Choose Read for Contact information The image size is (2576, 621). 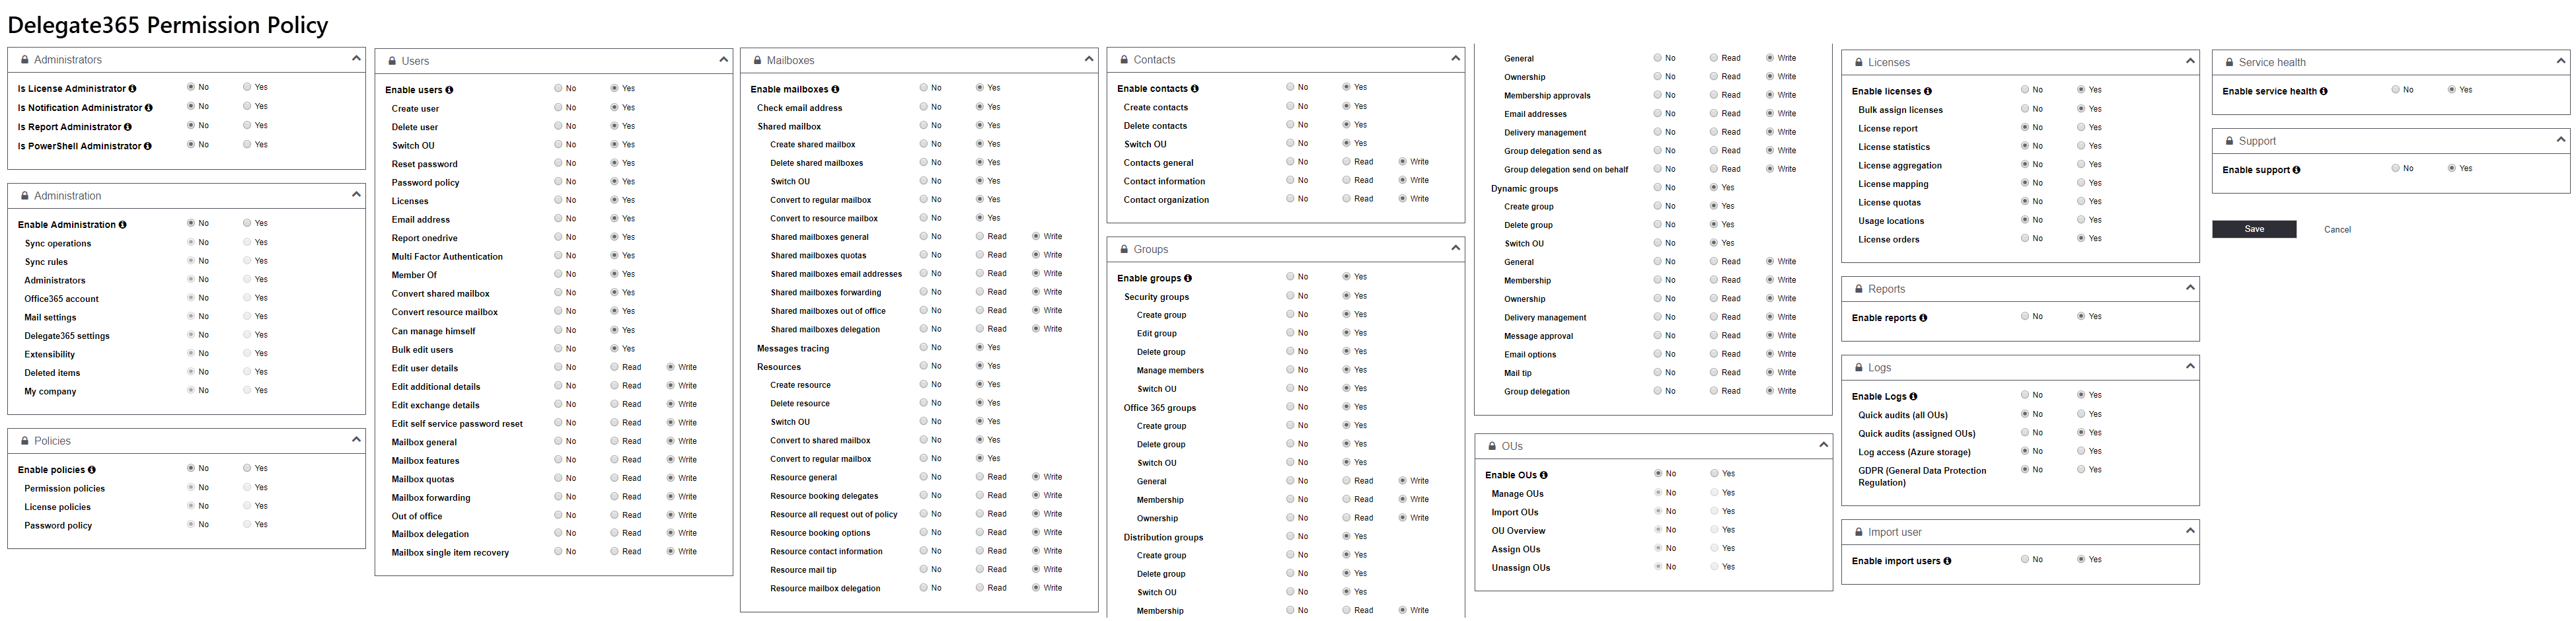(1347, 180)
